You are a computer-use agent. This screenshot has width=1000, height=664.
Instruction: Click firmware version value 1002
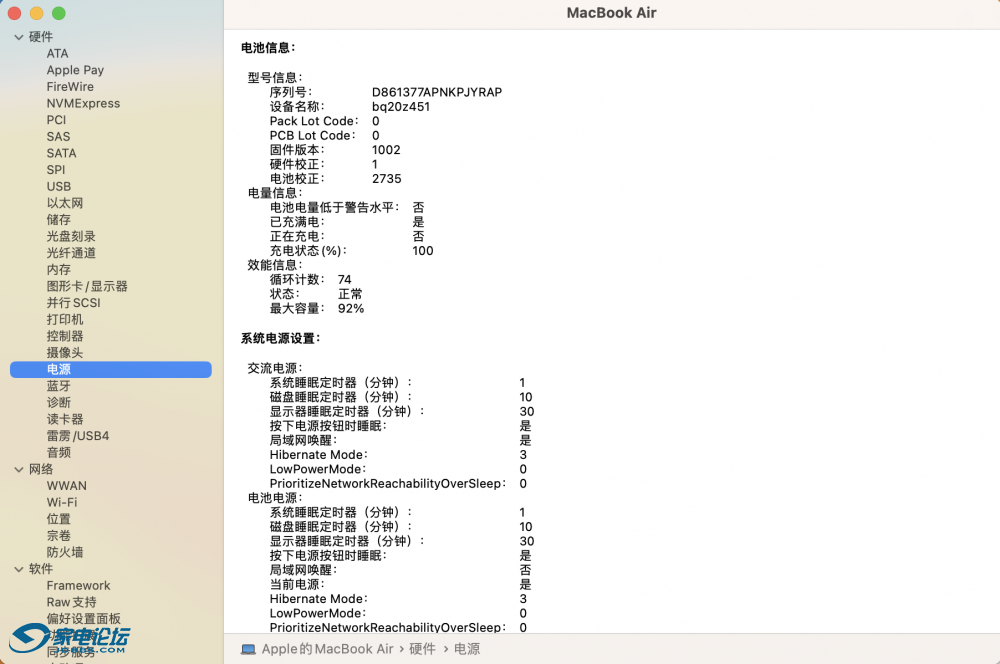click(x=386, y=150)
